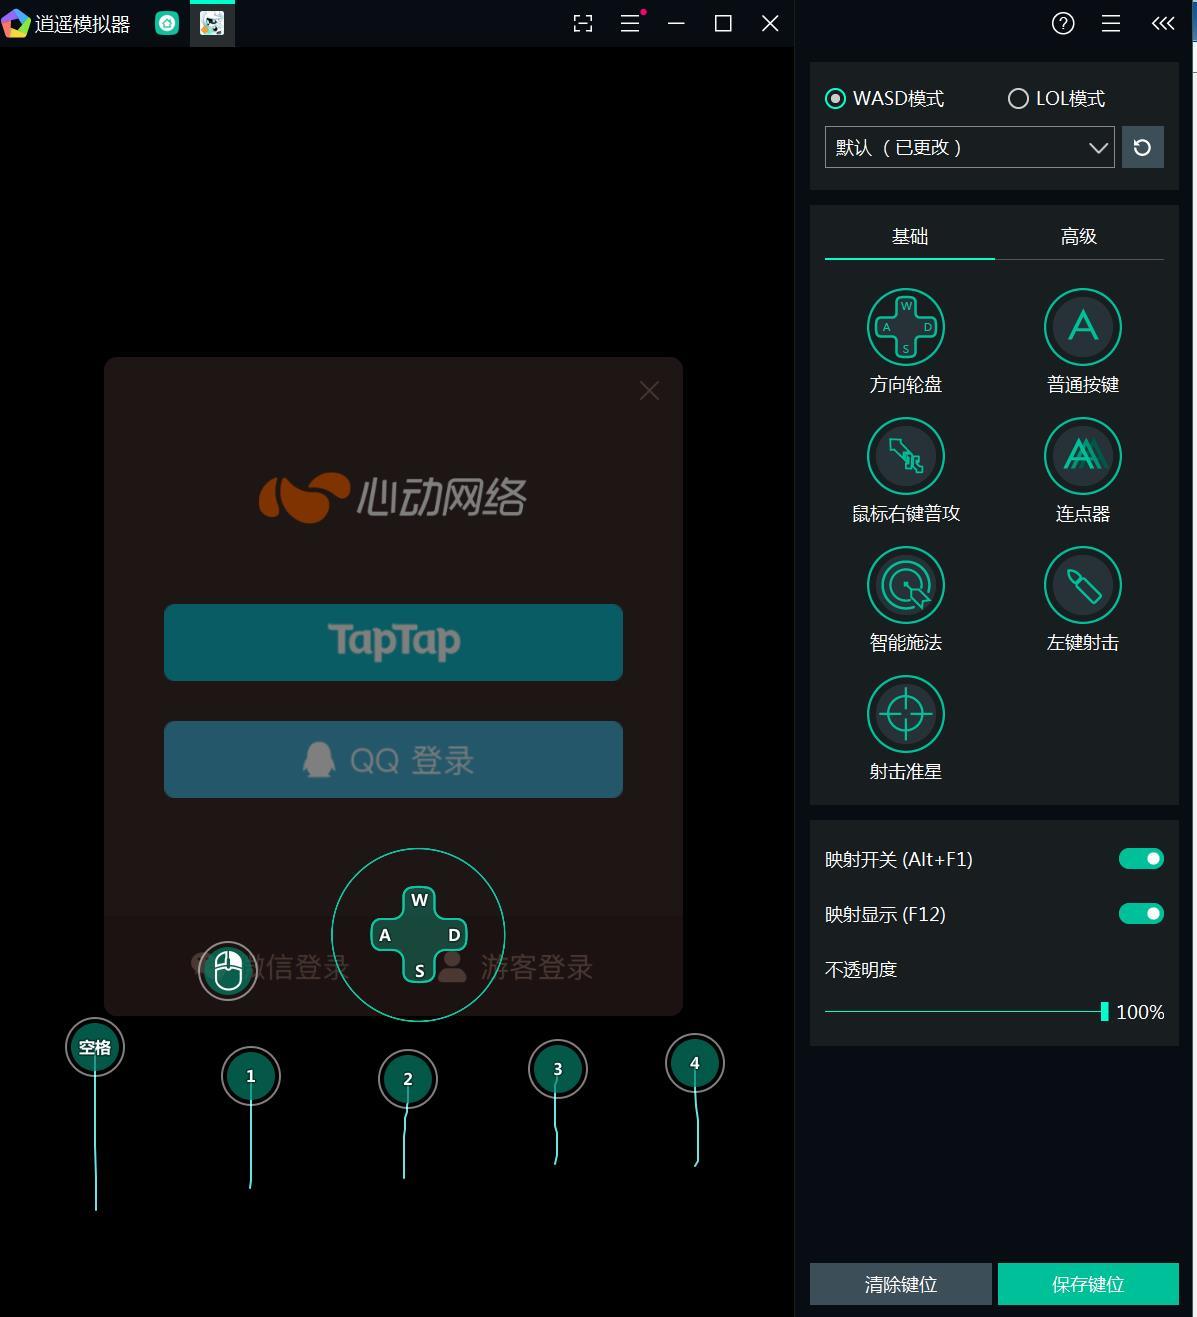
Task: Switch to the emulator home tab icon
Action: pyautogui.click(x=167, y=23)
